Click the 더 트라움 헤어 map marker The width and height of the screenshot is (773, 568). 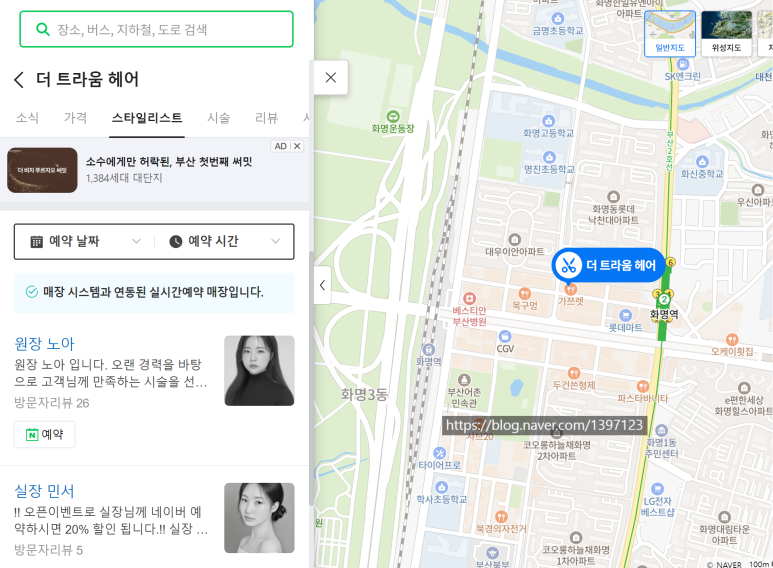(608, 265)
